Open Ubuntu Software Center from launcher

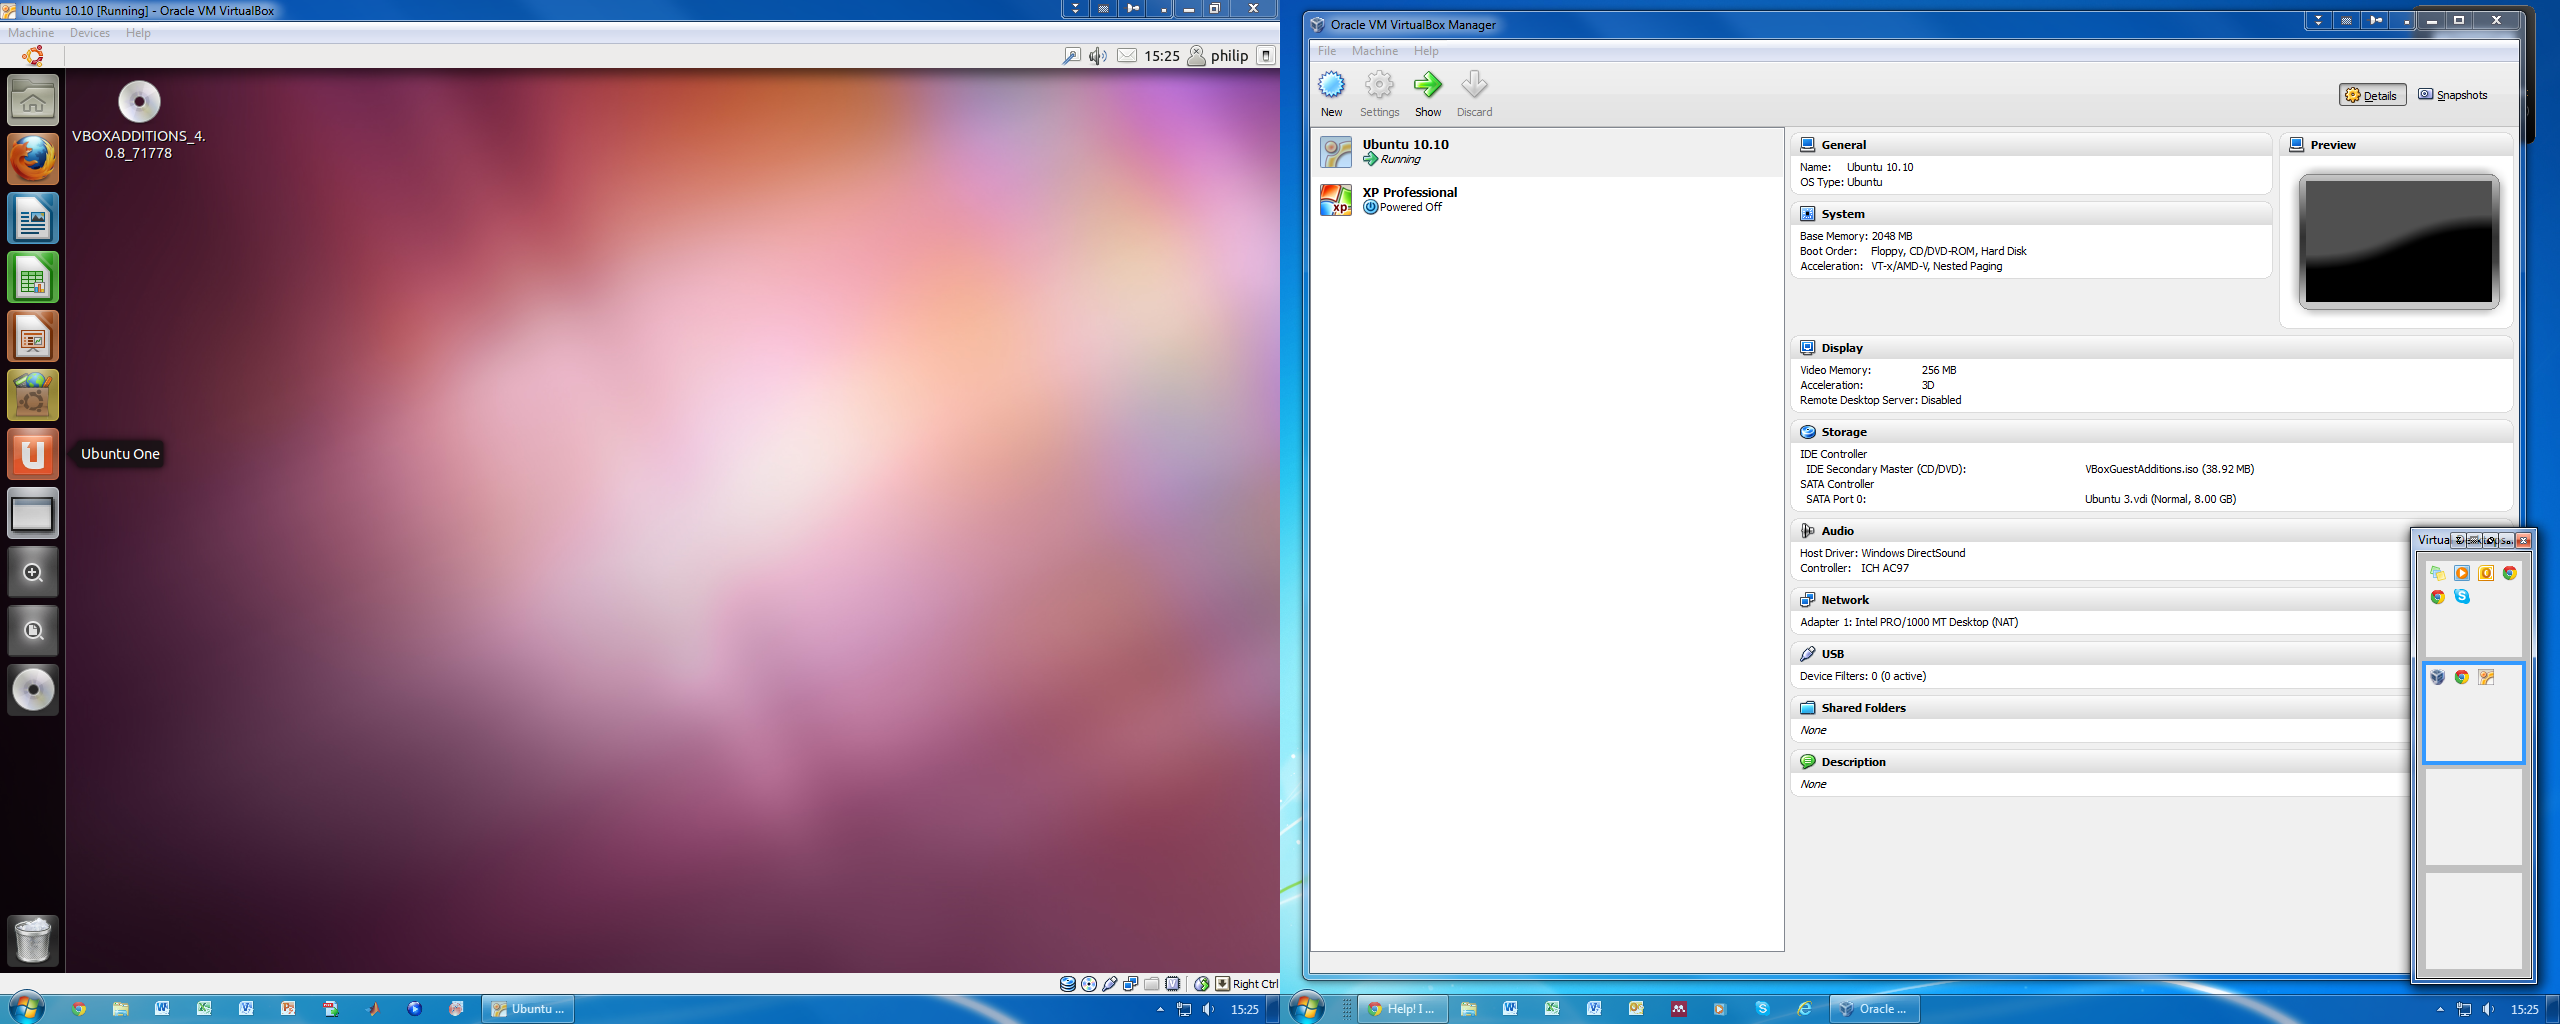coord(33,396)
